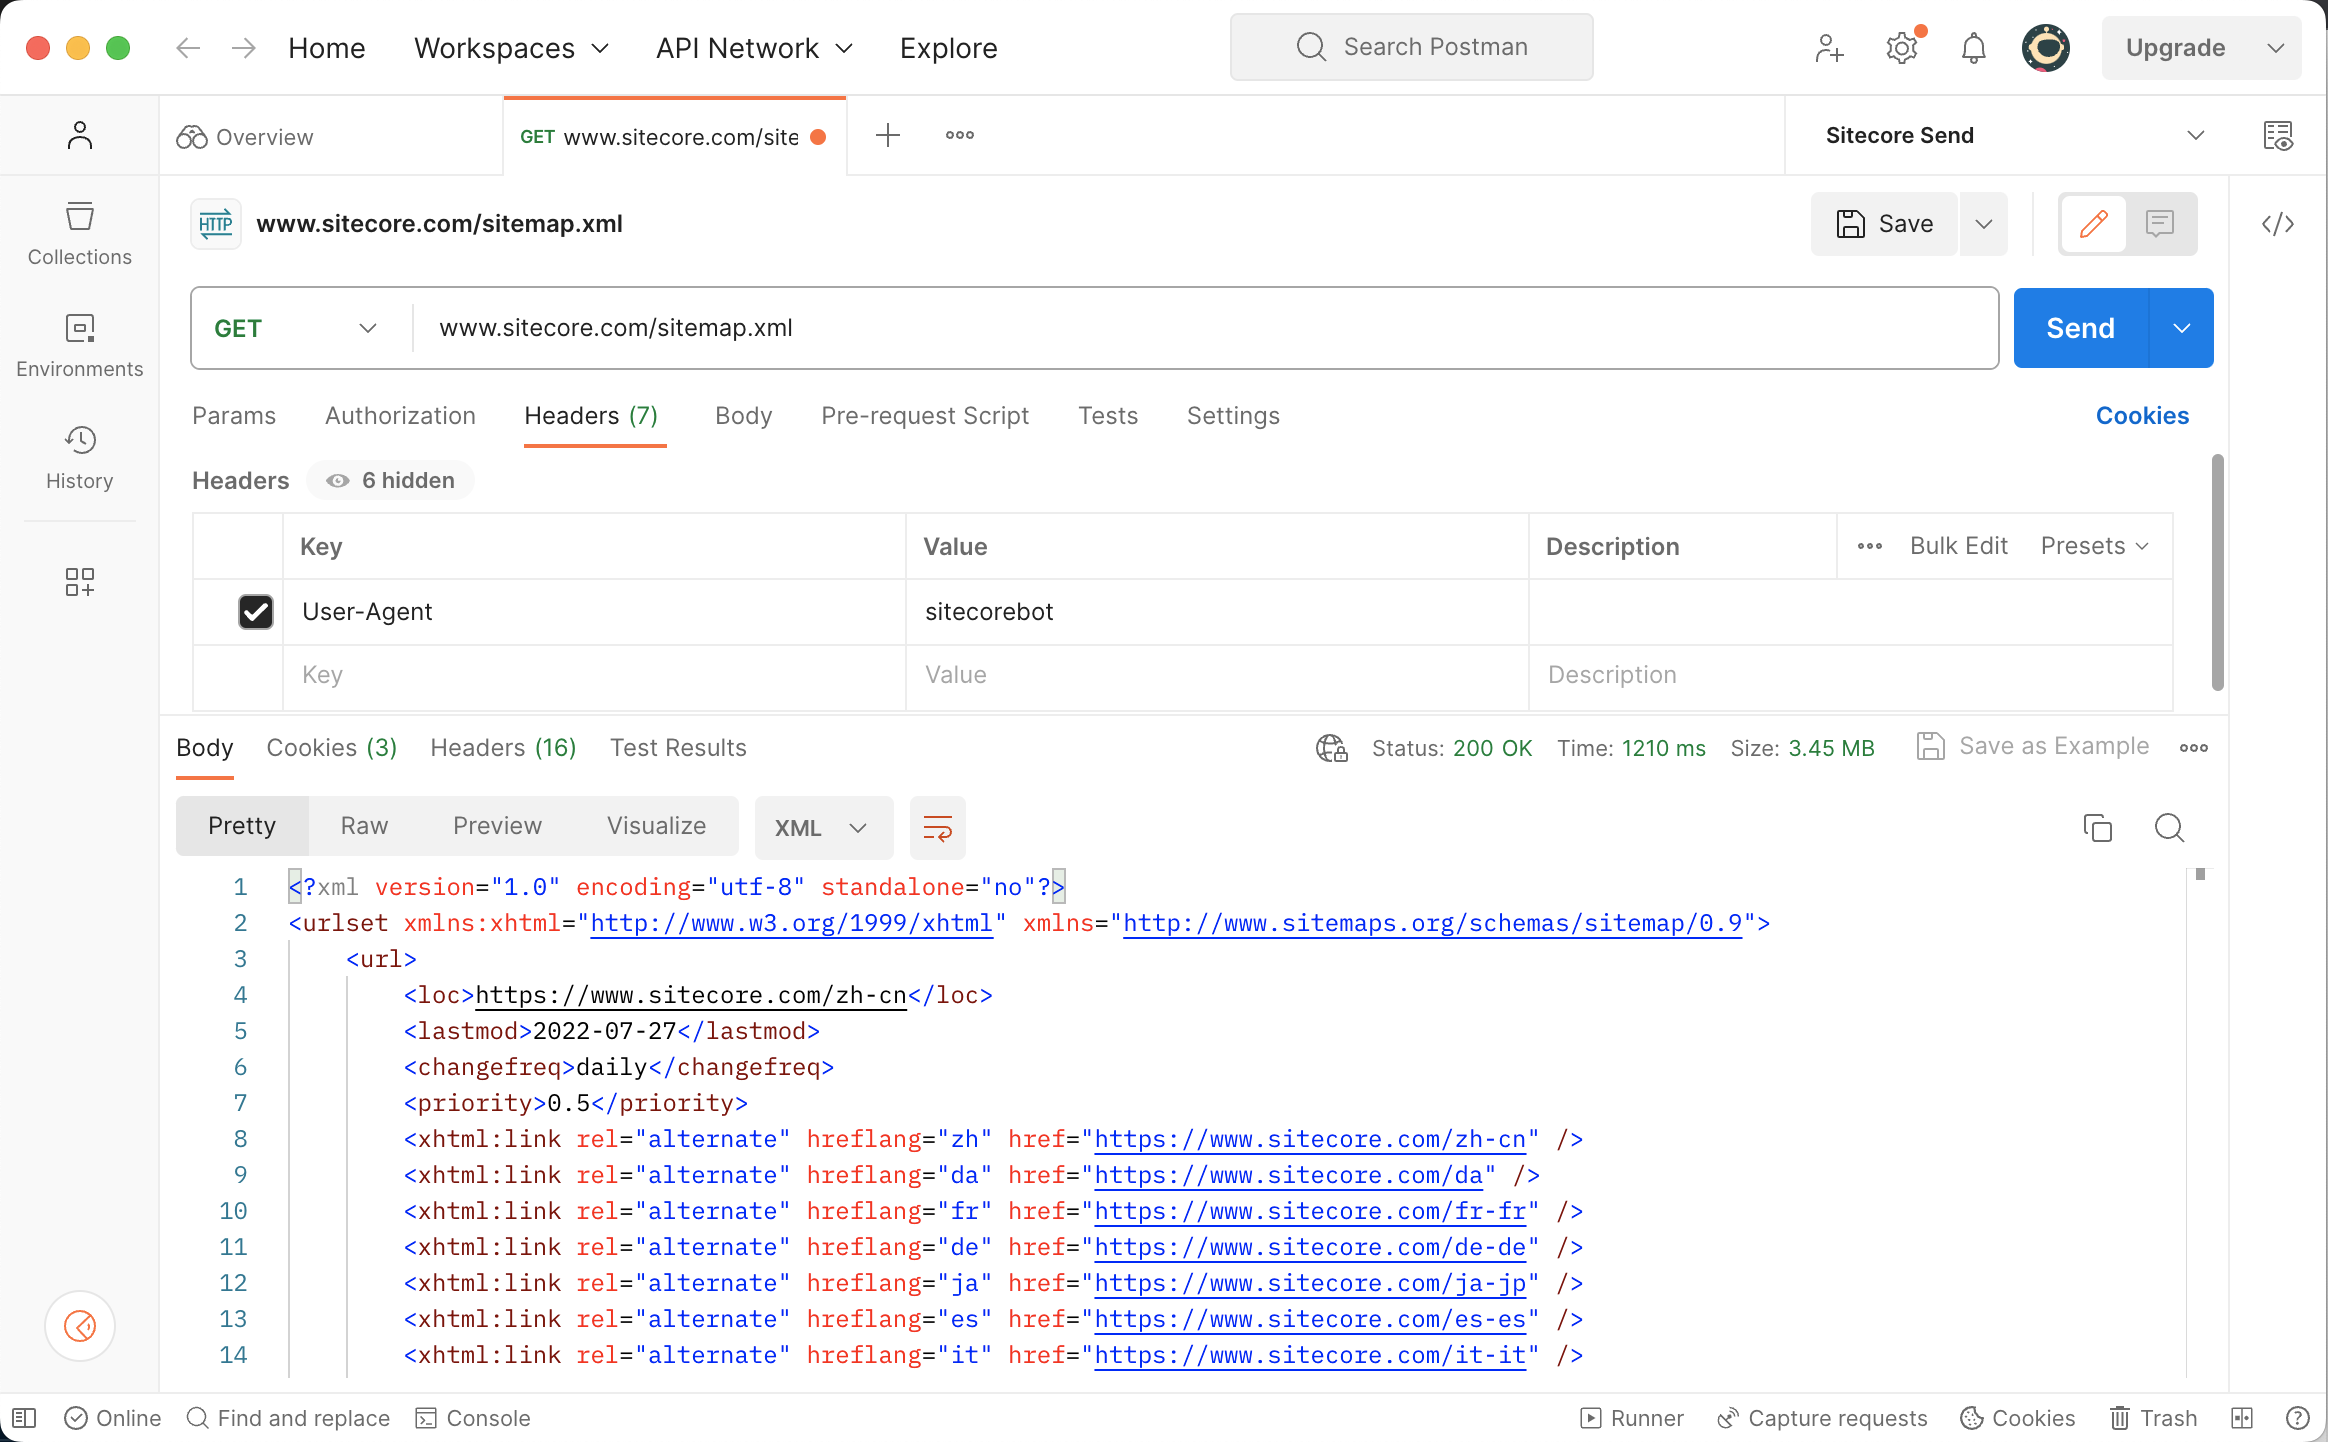The height and width of the screenshot is (1442, 2328).
Task: Click the request URL input field
Action: [1204, 328]
